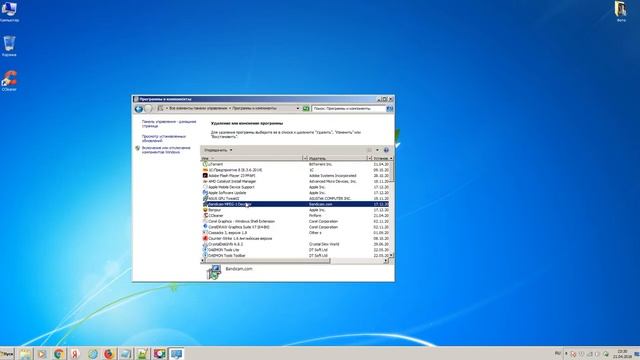Select the AMD Catalyst Install Manager row
The width and height of the screenshot is (640, 360).
pyautogui.click(x=296, y=181)
